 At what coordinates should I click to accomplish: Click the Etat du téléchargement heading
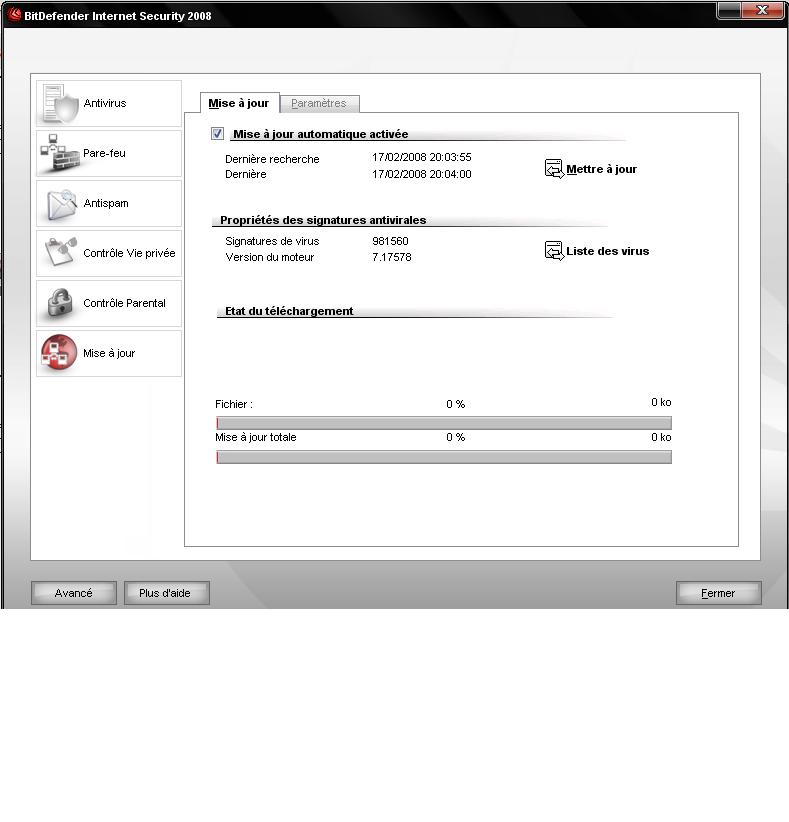coord(289,311)
